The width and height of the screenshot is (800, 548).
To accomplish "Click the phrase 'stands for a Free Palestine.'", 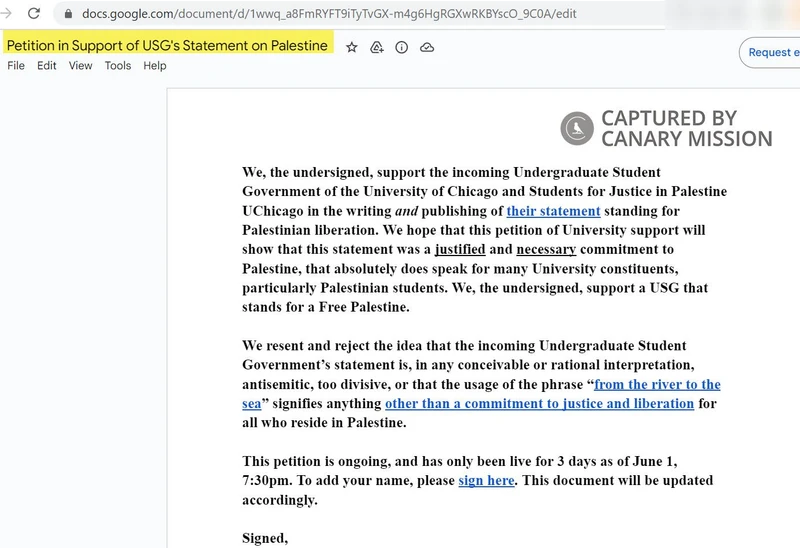I will tap(326, 307).
